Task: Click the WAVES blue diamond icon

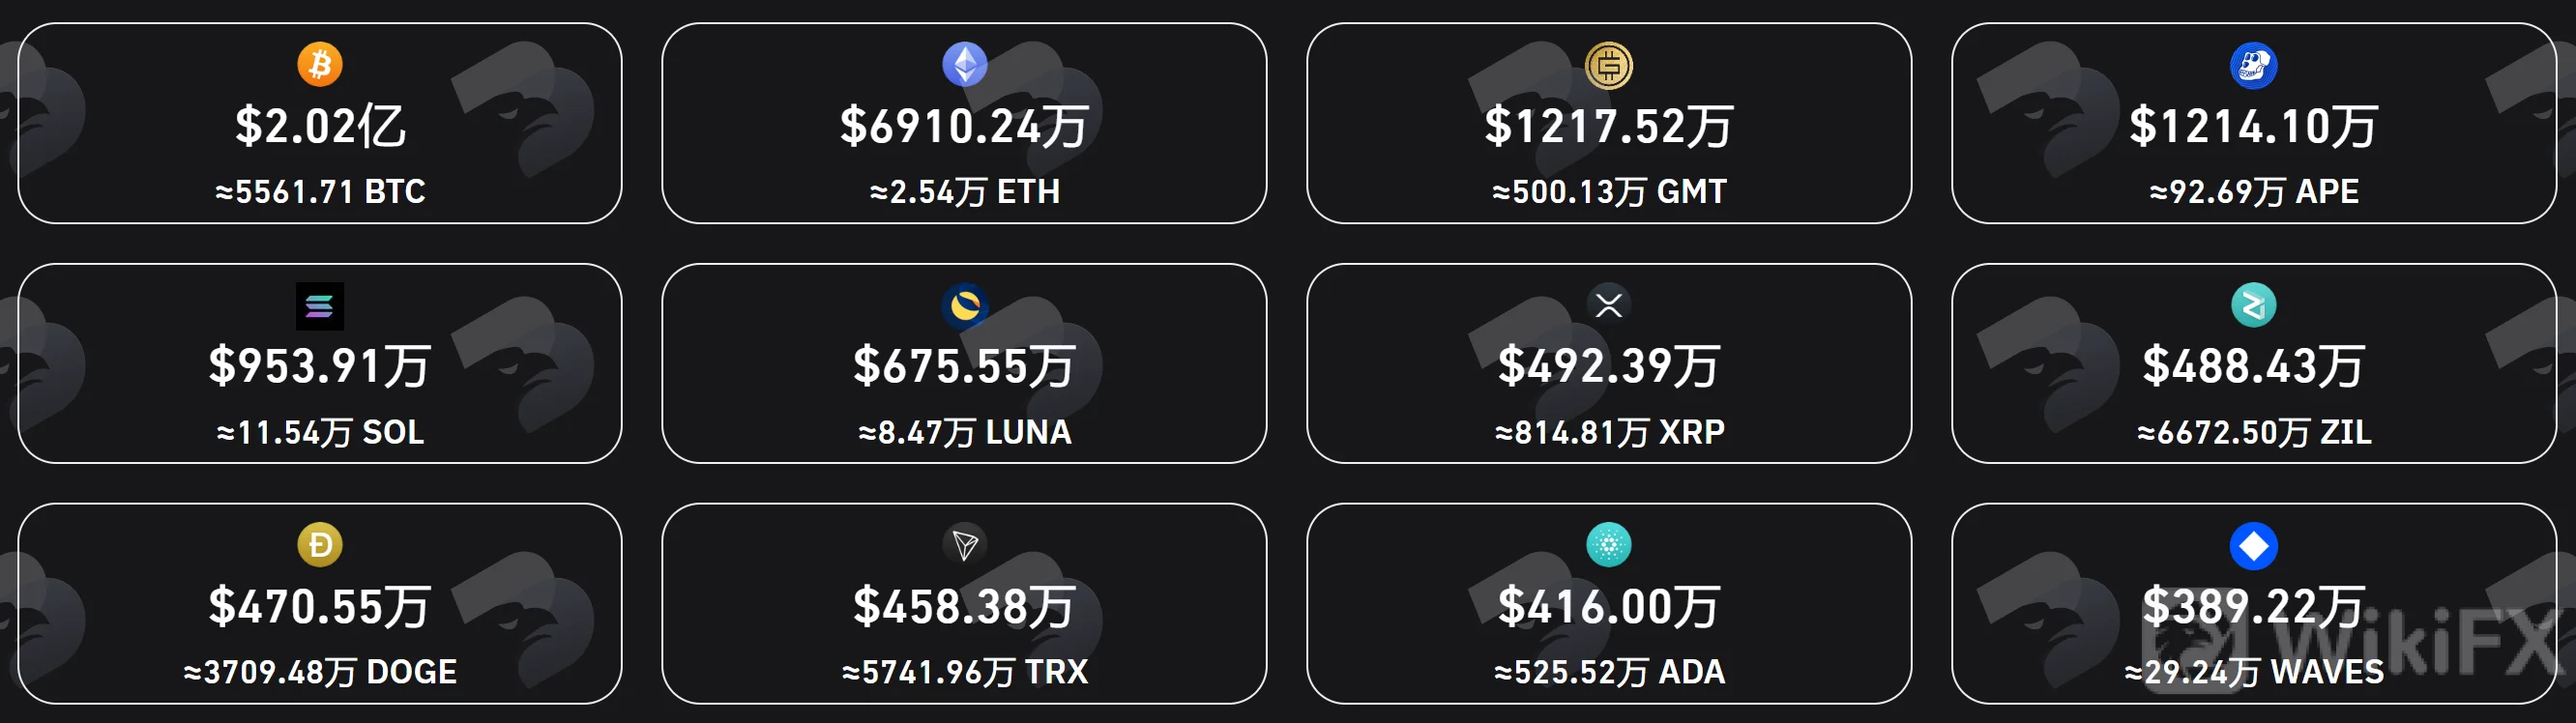Action: coord(2254,546)
